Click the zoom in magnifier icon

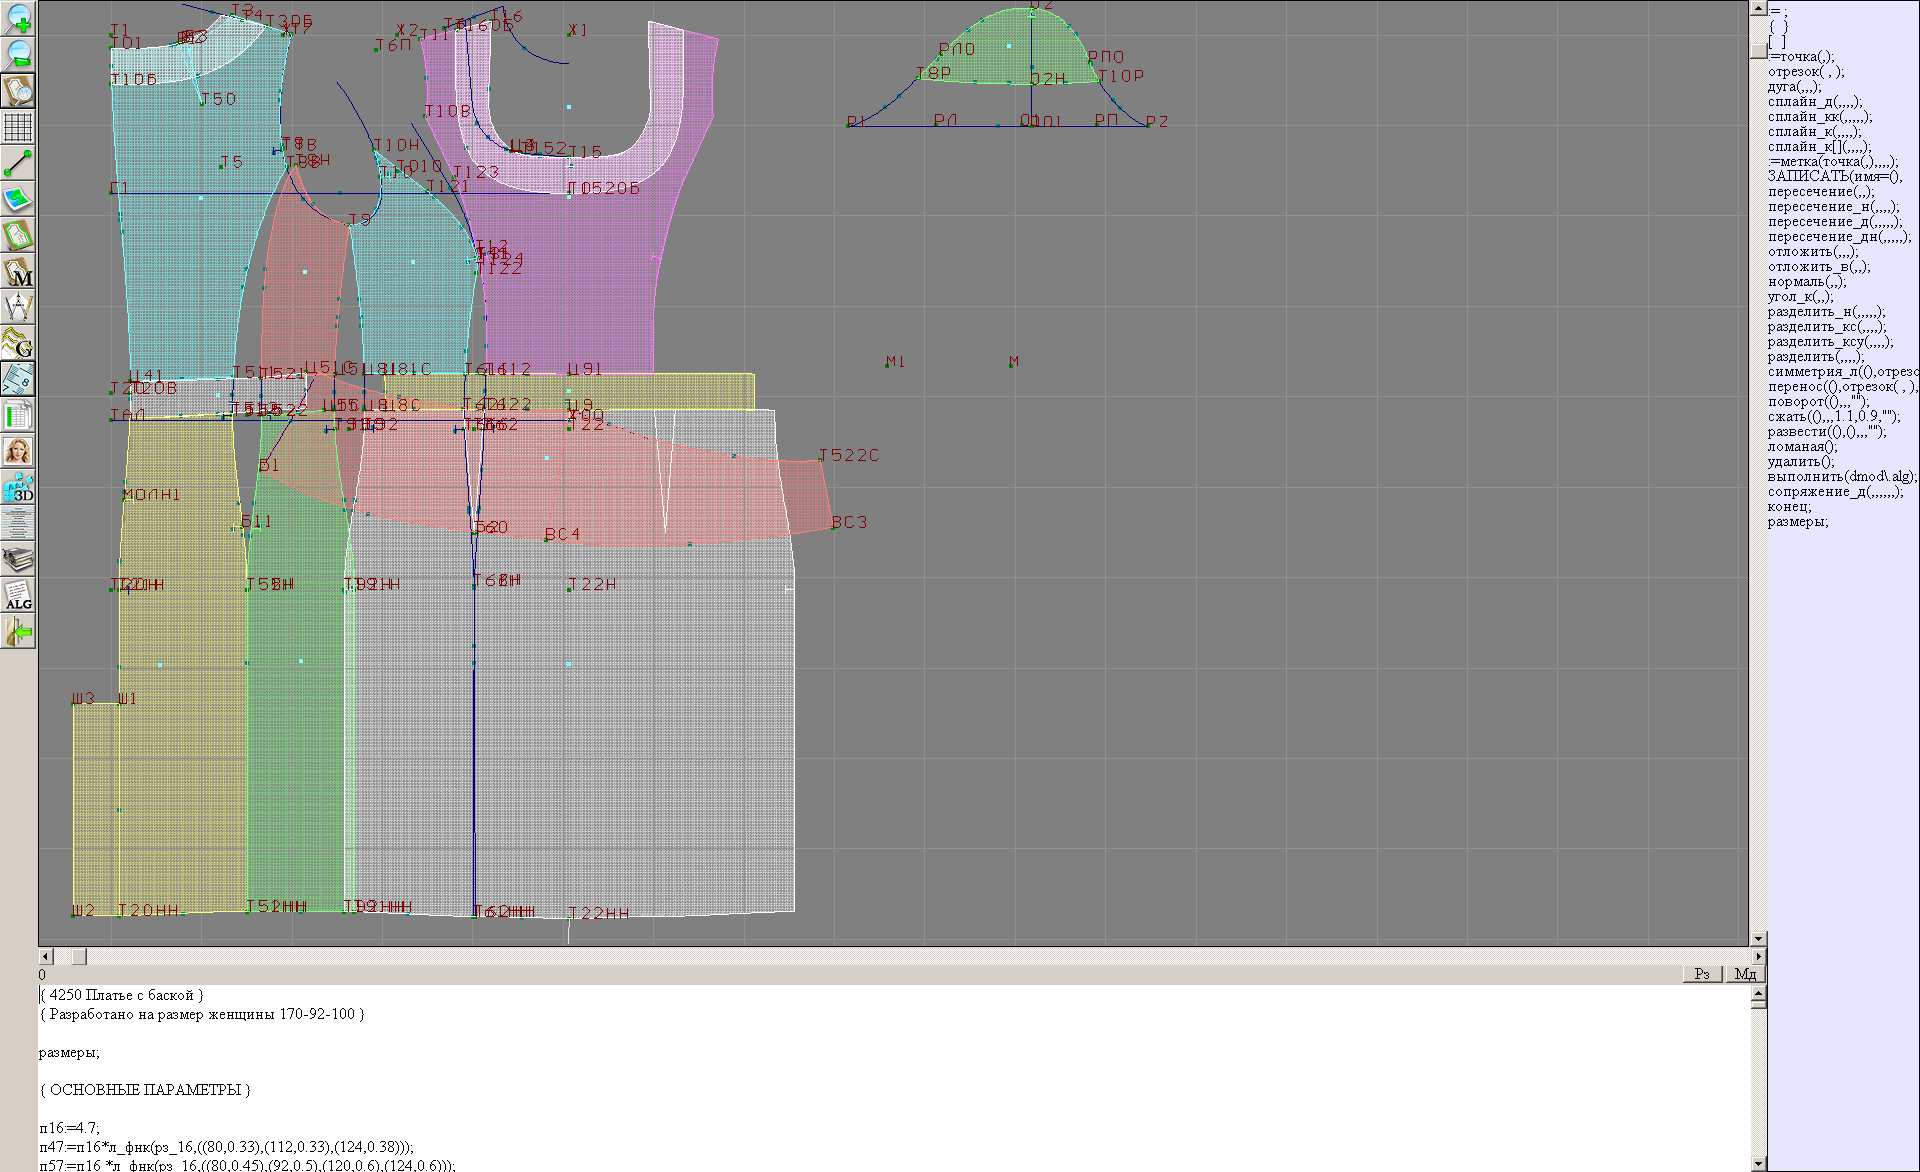click(18, 18)
